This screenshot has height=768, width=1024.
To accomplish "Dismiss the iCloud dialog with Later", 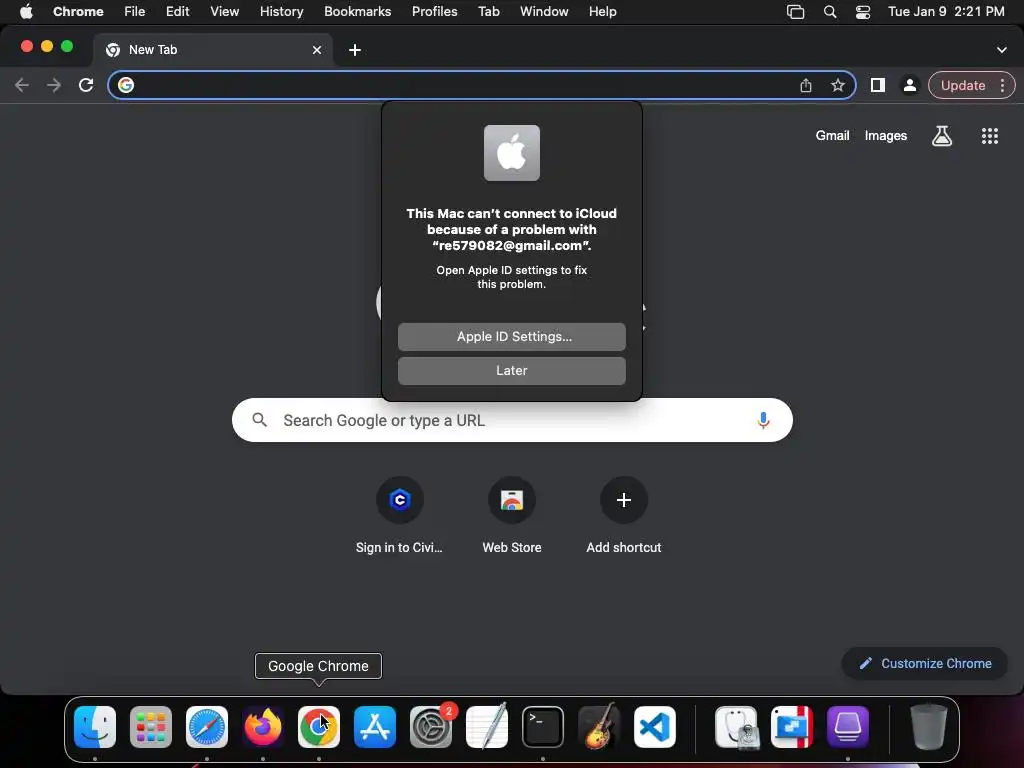I will [x=511, y=370].
